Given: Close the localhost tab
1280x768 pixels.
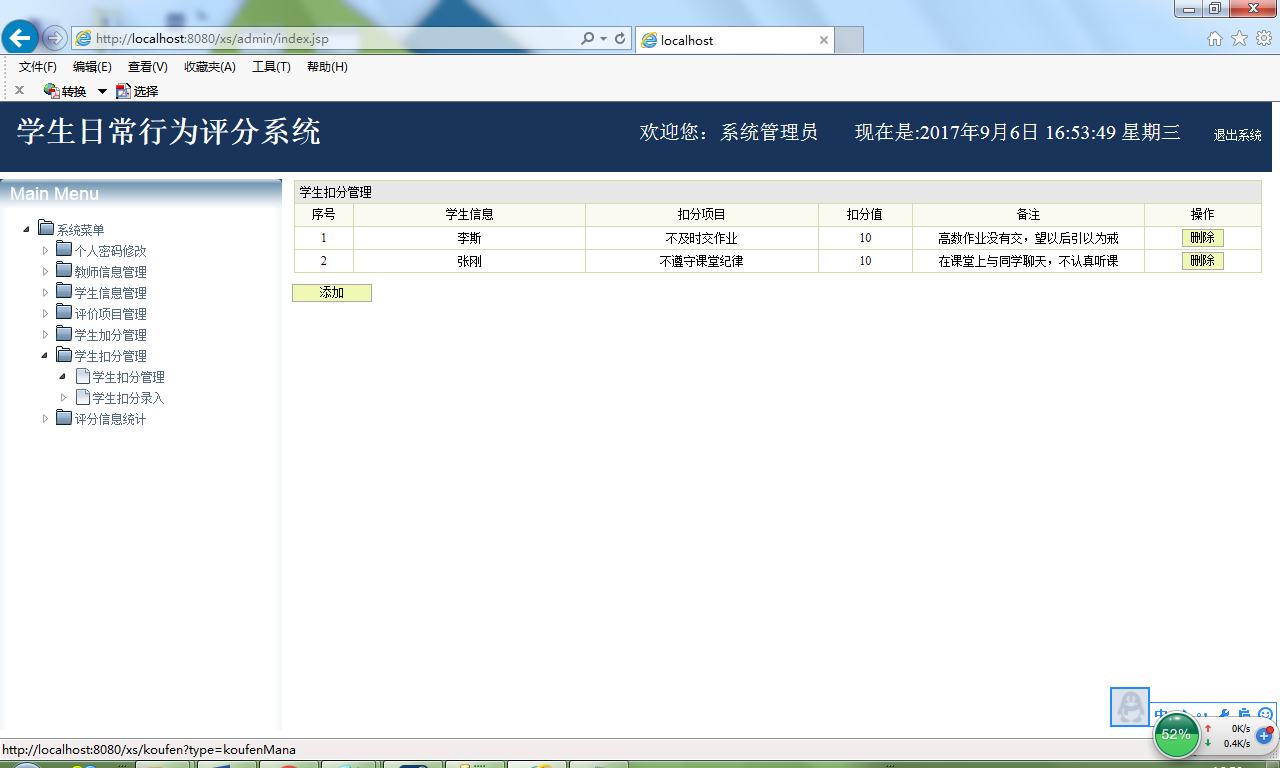Looking at the screenshot, I should (824, 40).
